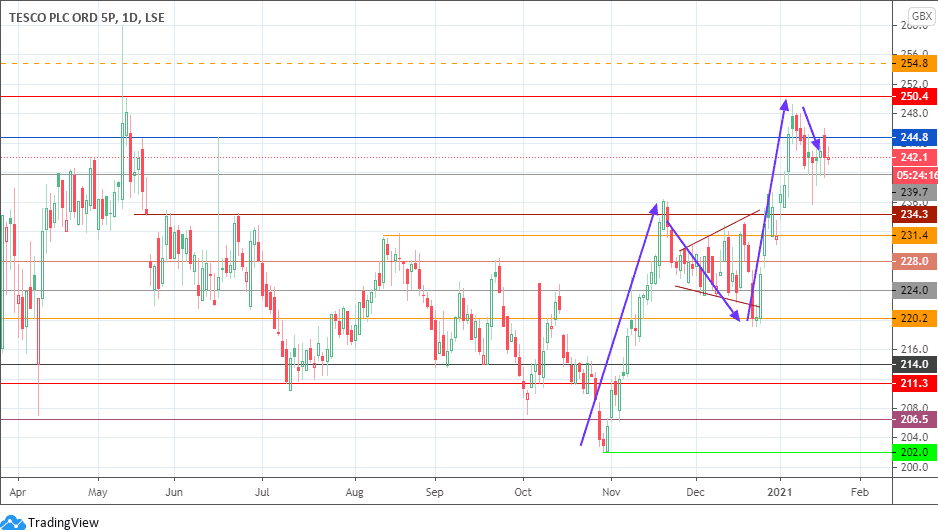The width and height of the screenshot is (938, 532).
Task: Click the 204.0 price axis tick
Action: coord(914,437)
